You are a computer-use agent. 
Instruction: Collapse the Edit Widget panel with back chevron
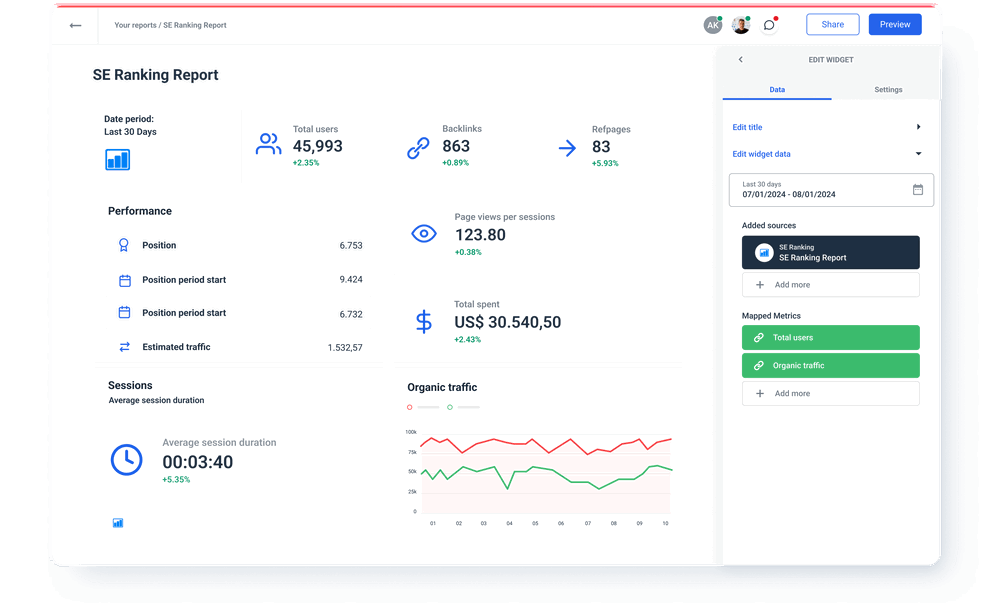pos(740,59)
